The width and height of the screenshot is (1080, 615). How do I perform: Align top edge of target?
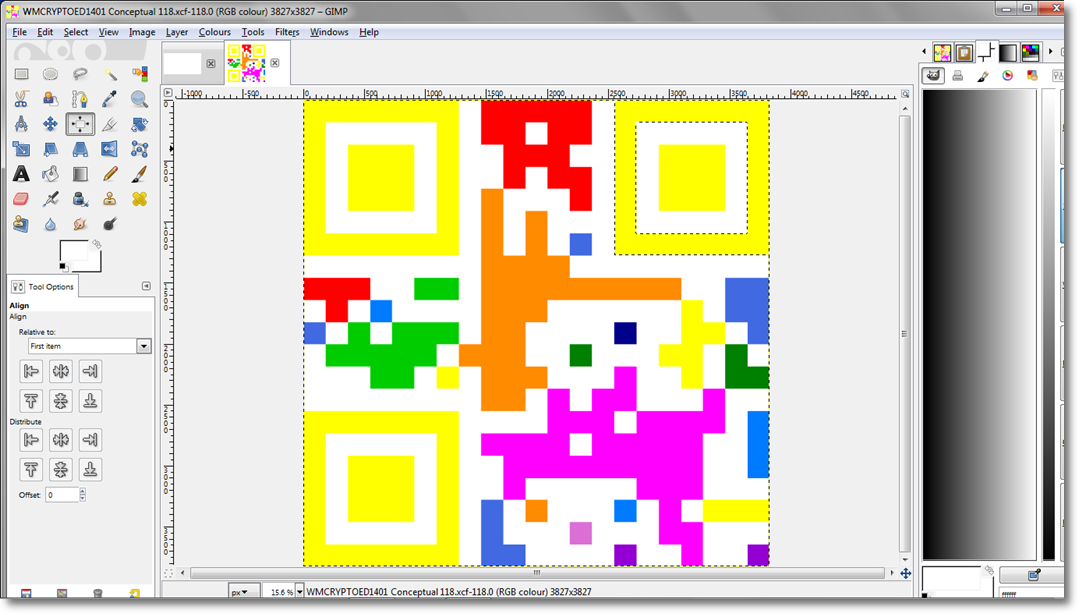pyautogui.click(x=31, y=401)
